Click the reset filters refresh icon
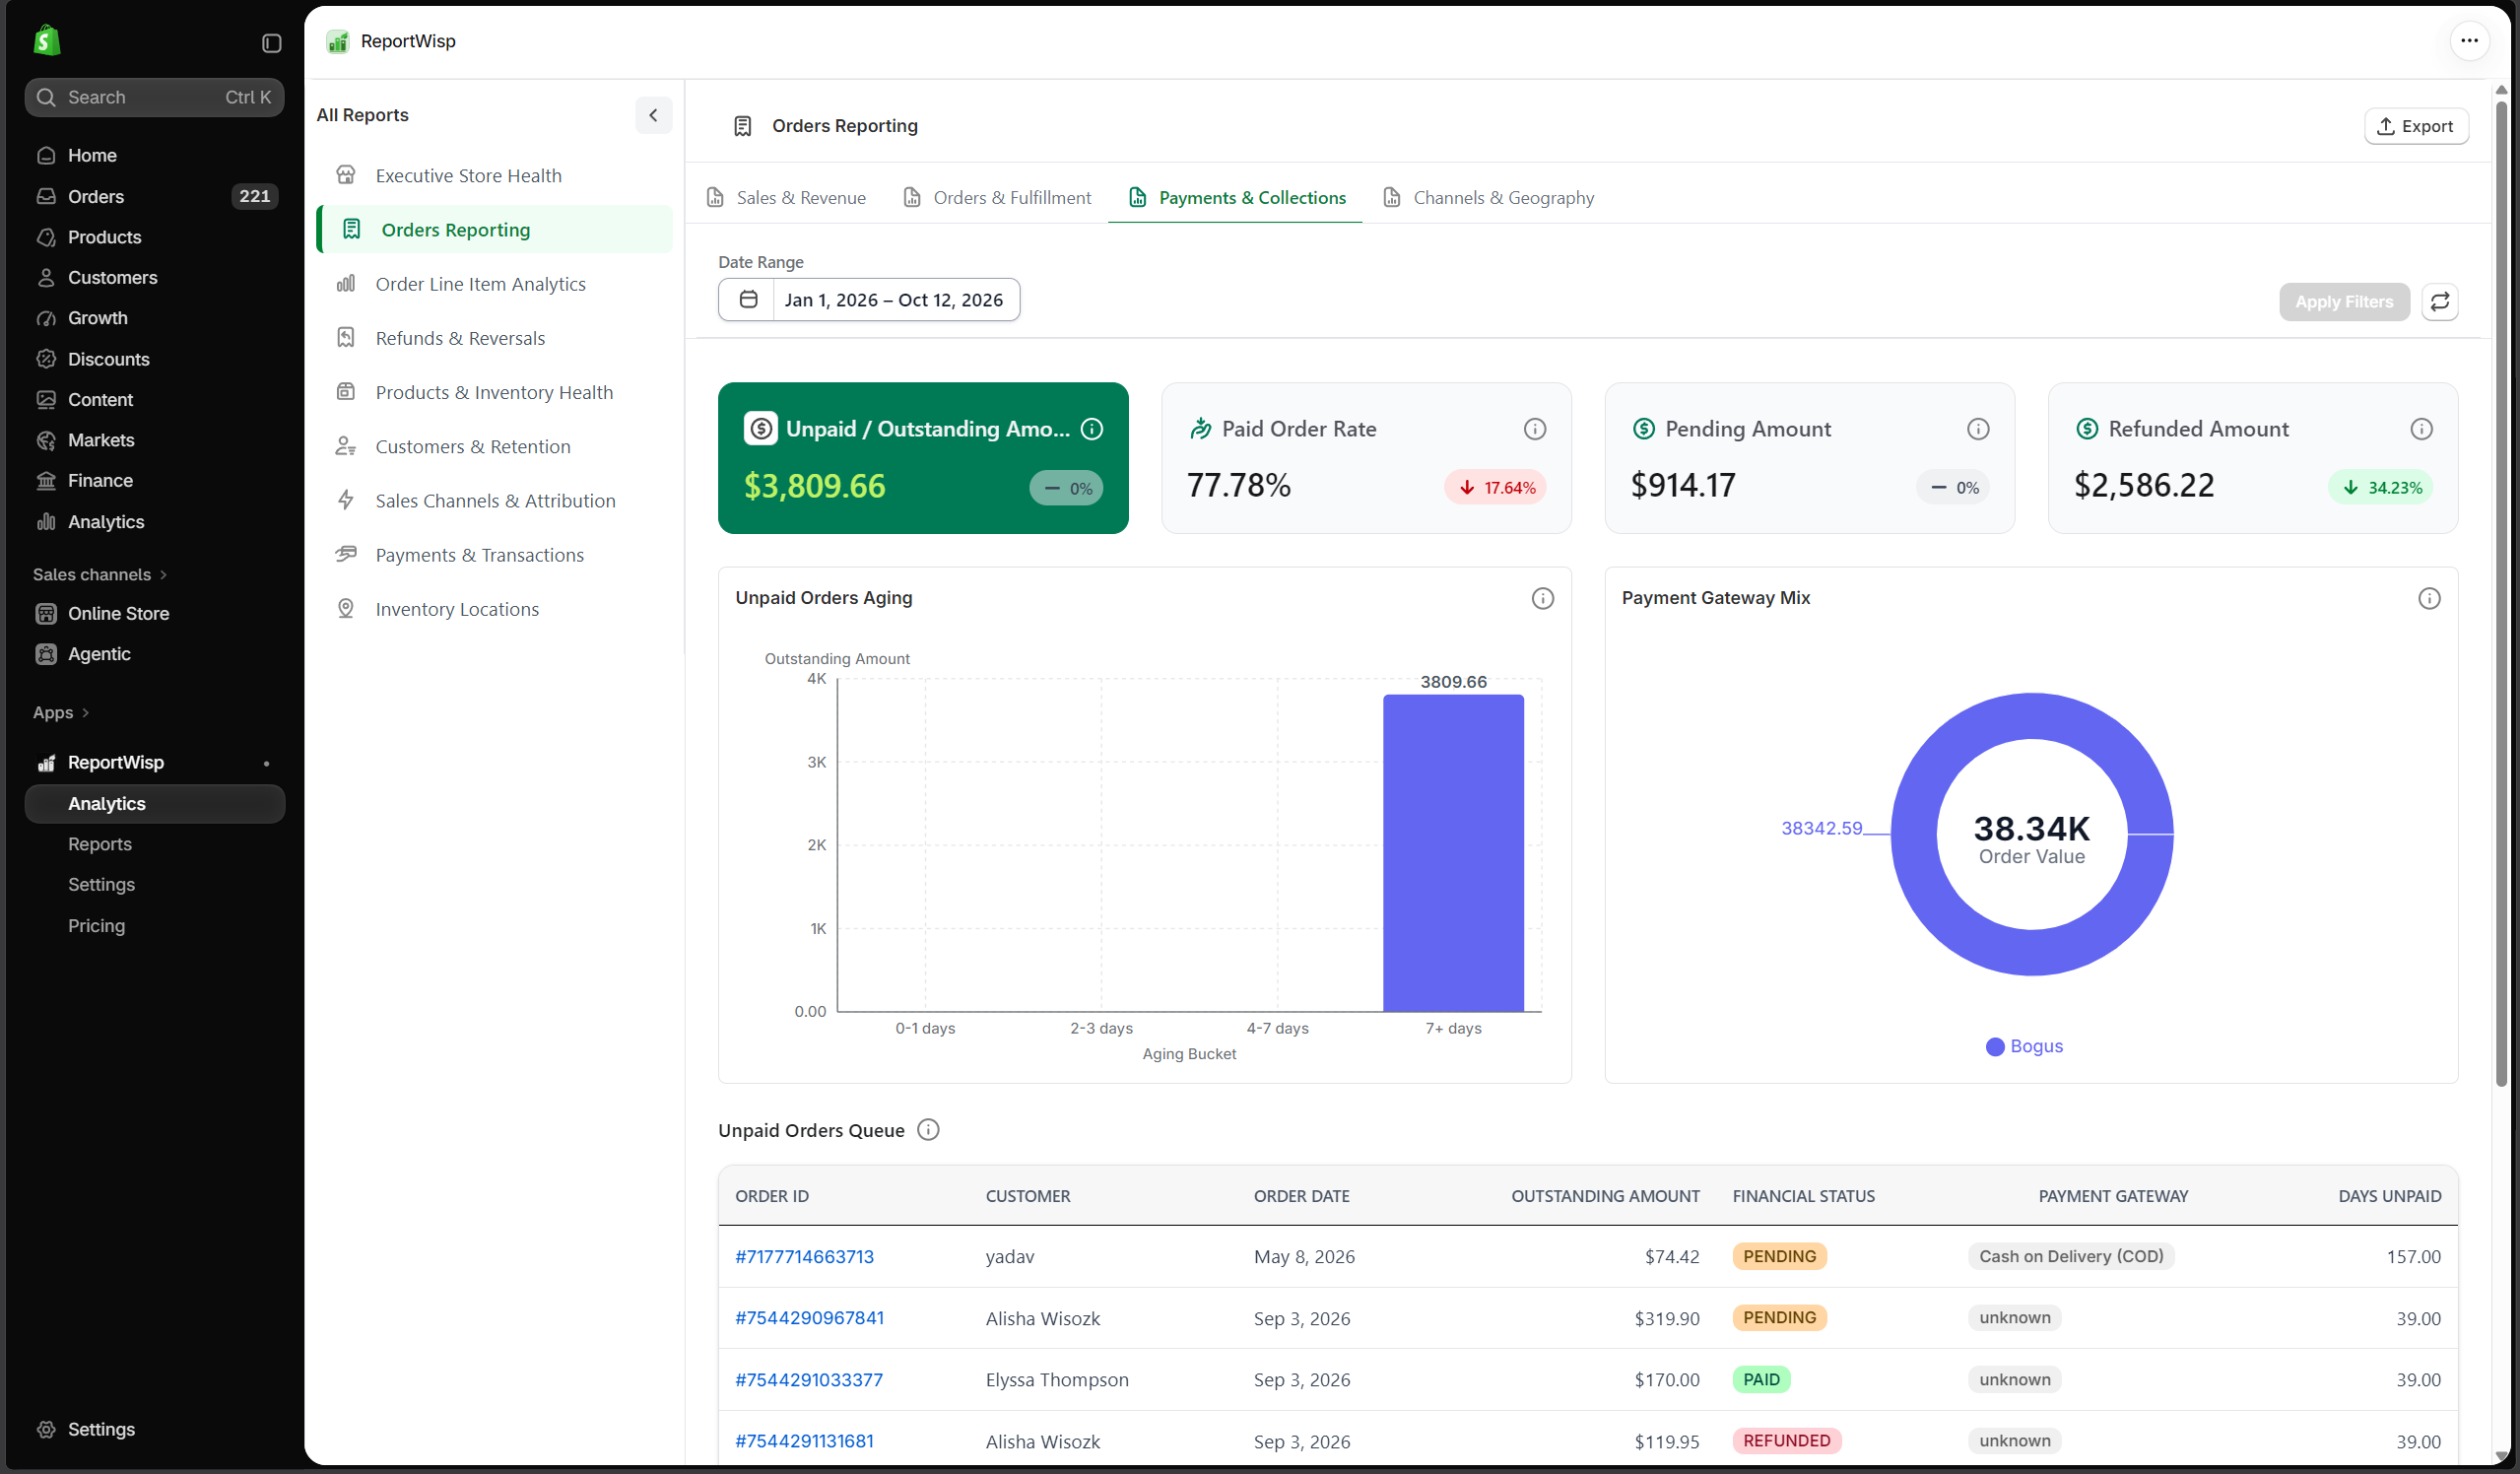 [2439, 302]
